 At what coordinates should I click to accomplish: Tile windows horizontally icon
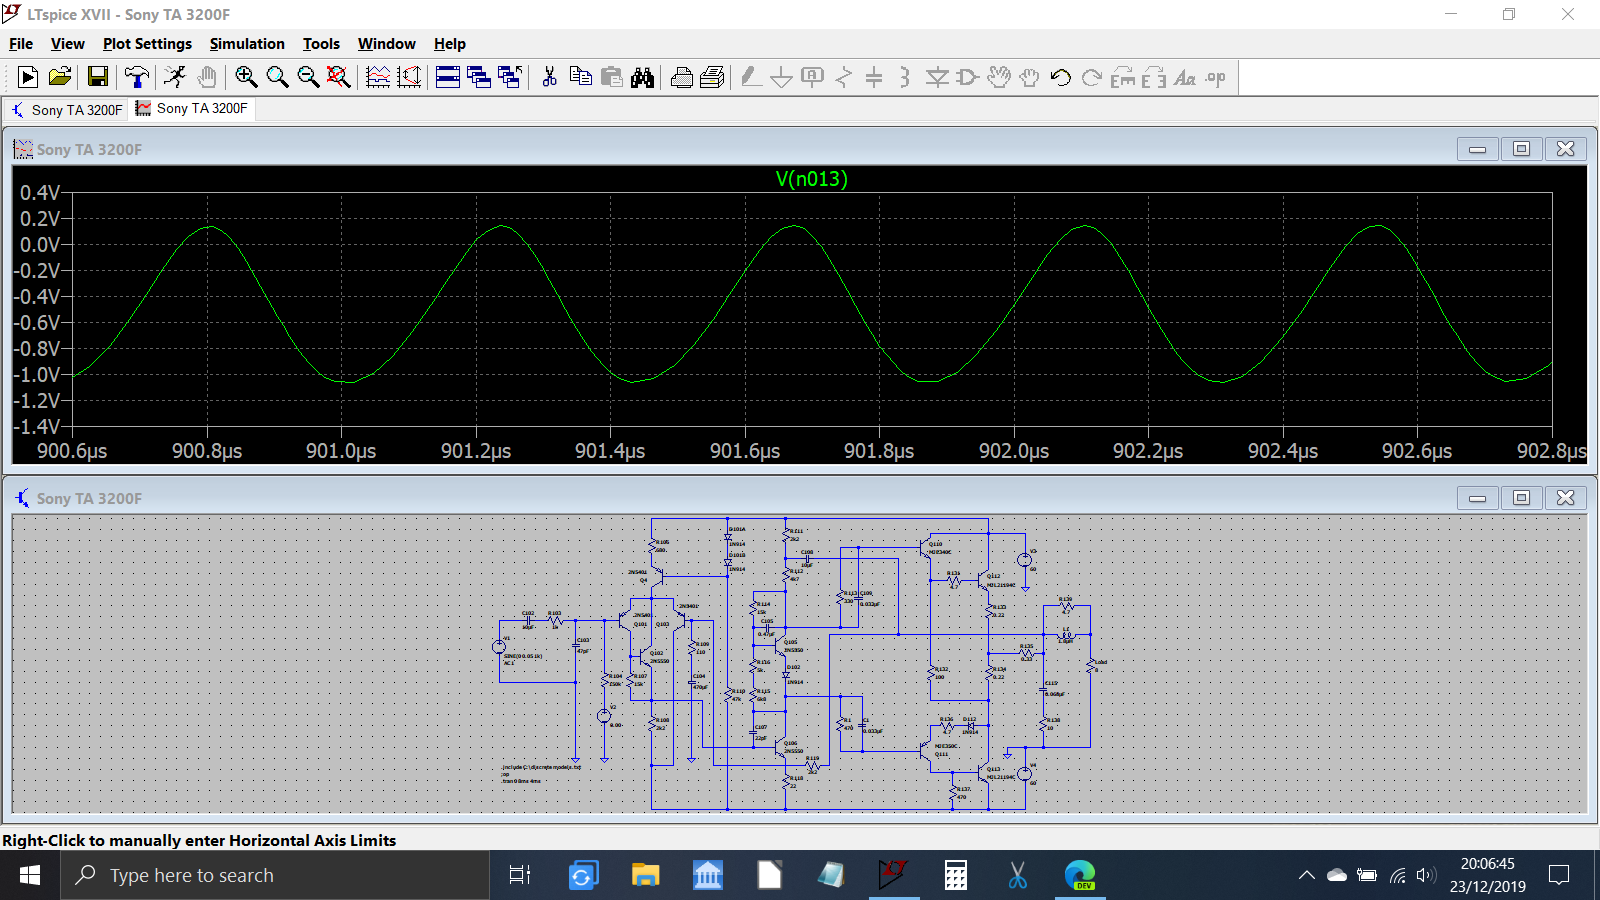[448, 77]
